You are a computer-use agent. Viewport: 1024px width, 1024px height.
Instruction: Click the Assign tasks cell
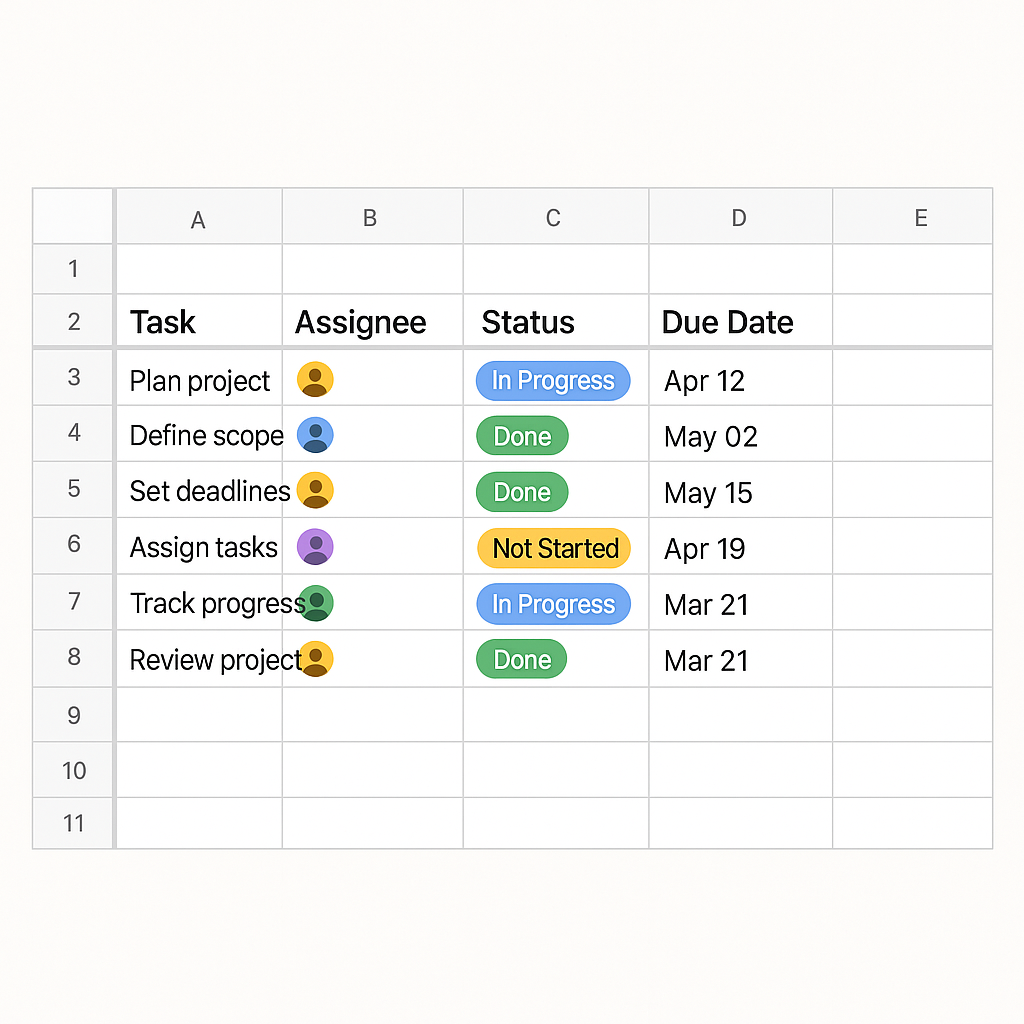(x=199, y=547)
